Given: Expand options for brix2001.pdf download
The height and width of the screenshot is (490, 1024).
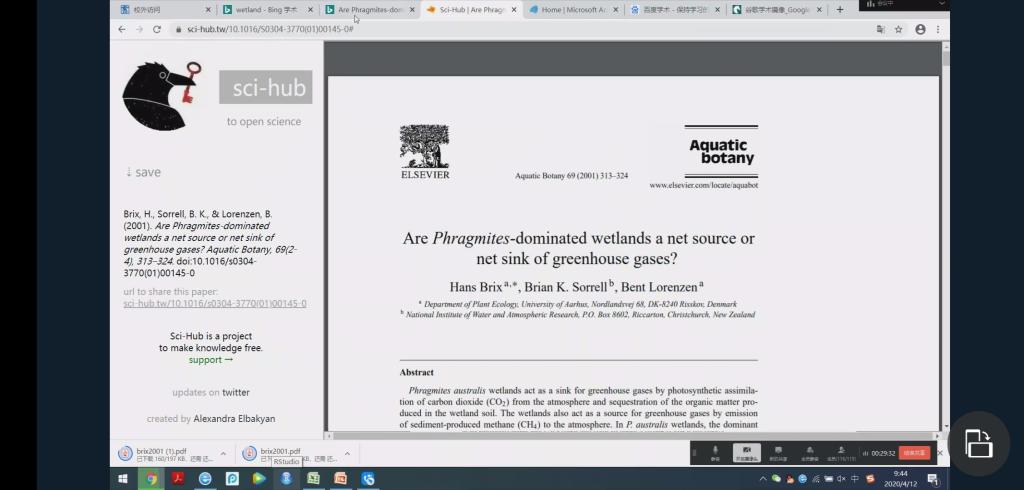Looking at the screenshot, I should [347, 454].
